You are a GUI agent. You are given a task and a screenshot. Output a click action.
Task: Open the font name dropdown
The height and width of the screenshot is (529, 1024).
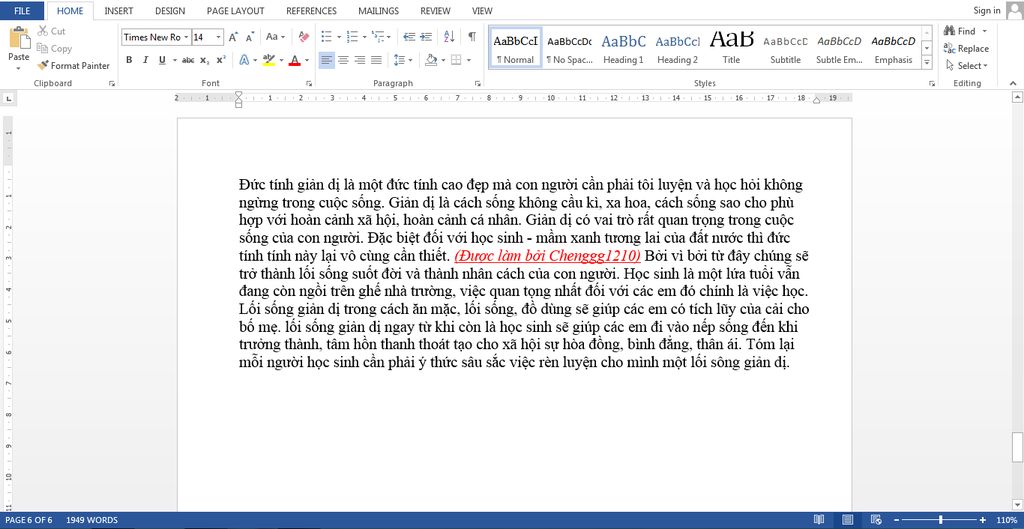click(186, 37)
